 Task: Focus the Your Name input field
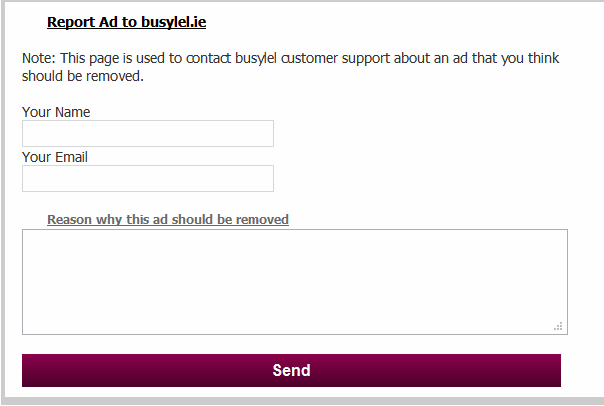click(x=148, y=134)
